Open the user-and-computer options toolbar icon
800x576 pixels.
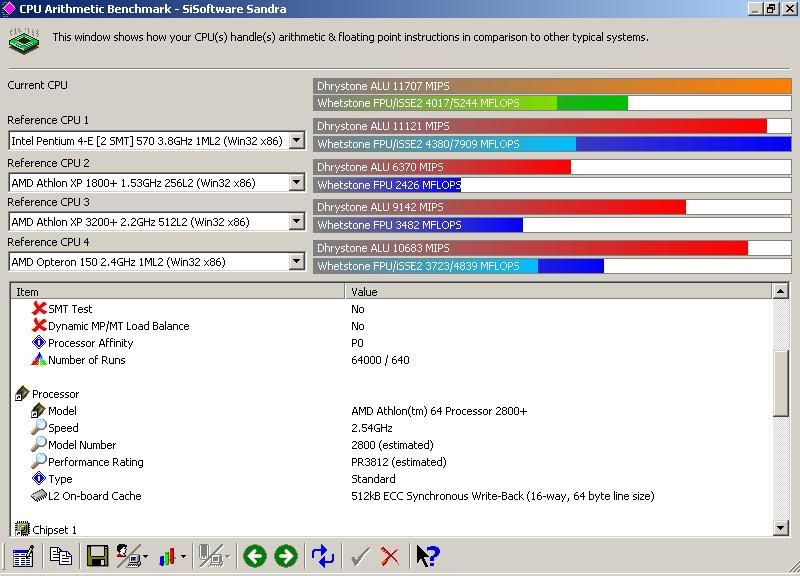click(x=129, y=556)
